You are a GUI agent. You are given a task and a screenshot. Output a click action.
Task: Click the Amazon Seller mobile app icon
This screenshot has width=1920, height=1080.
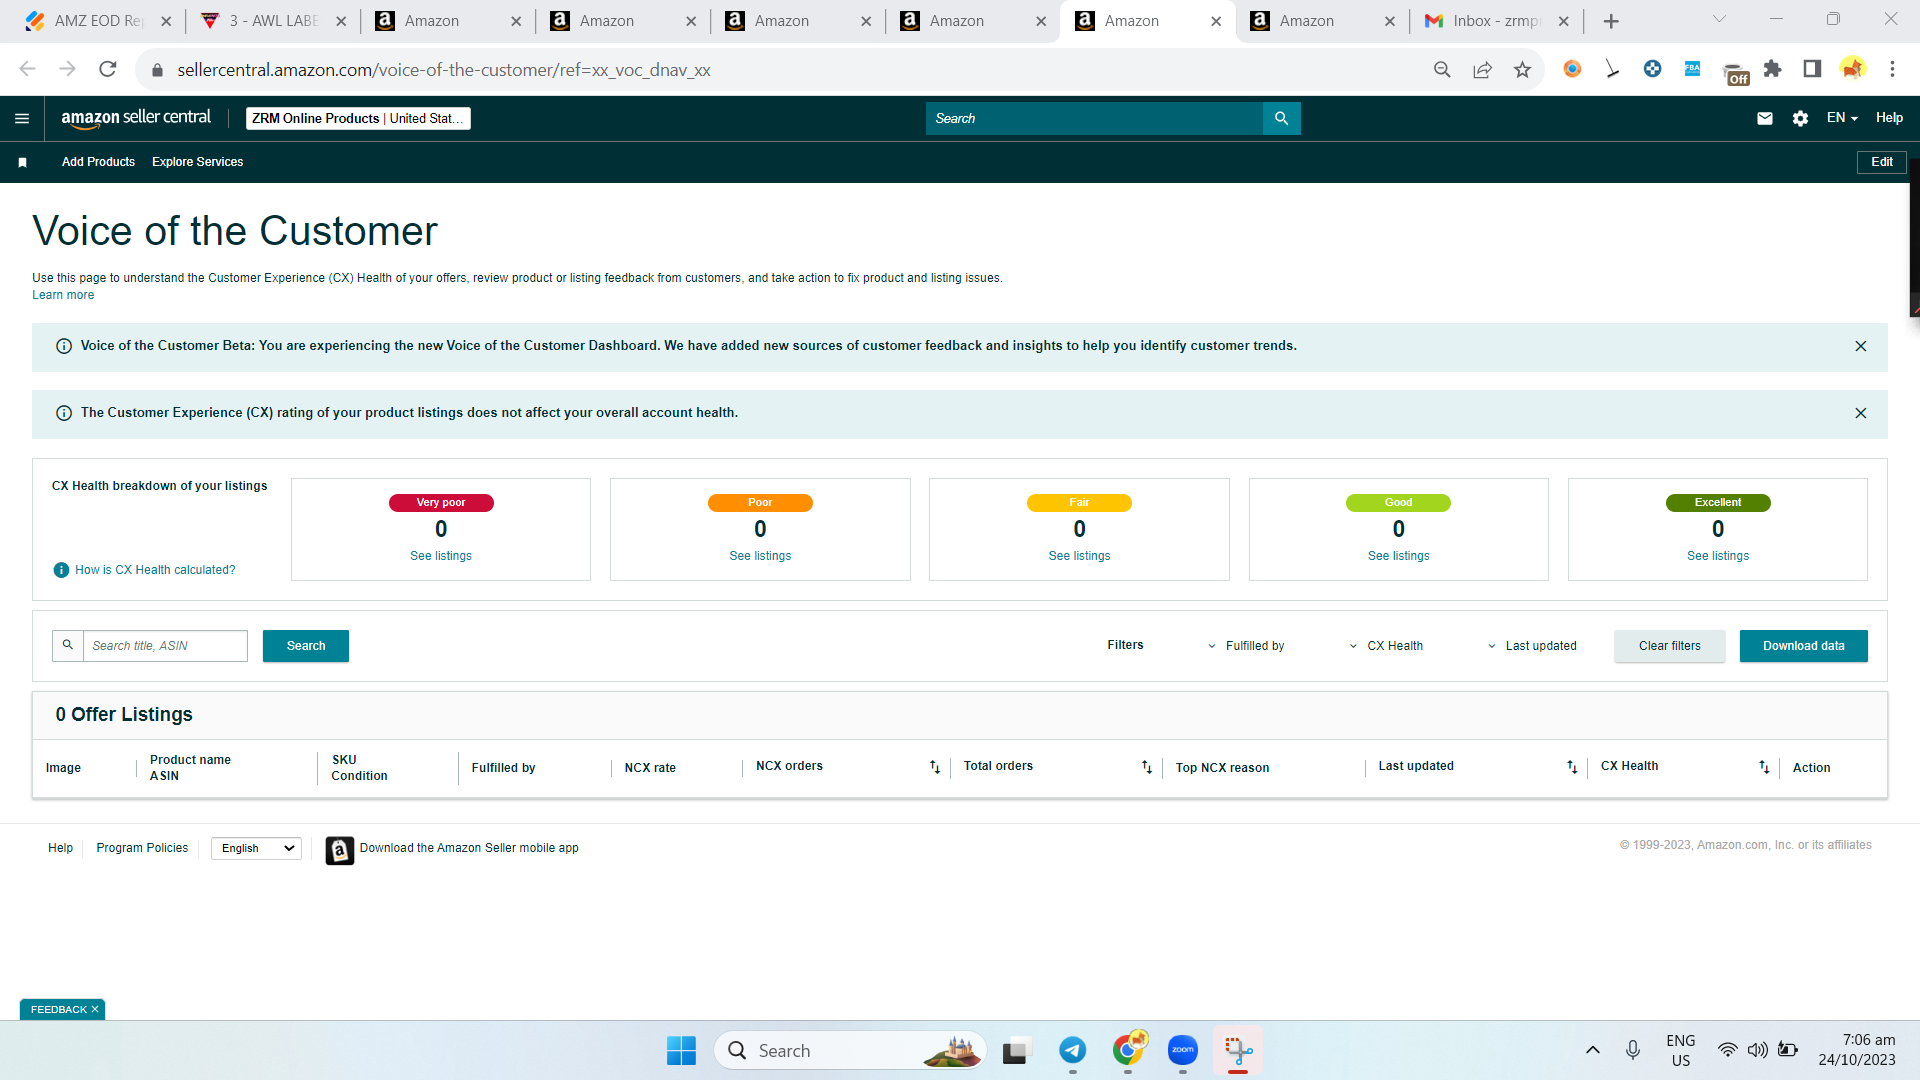click(340, 850)
